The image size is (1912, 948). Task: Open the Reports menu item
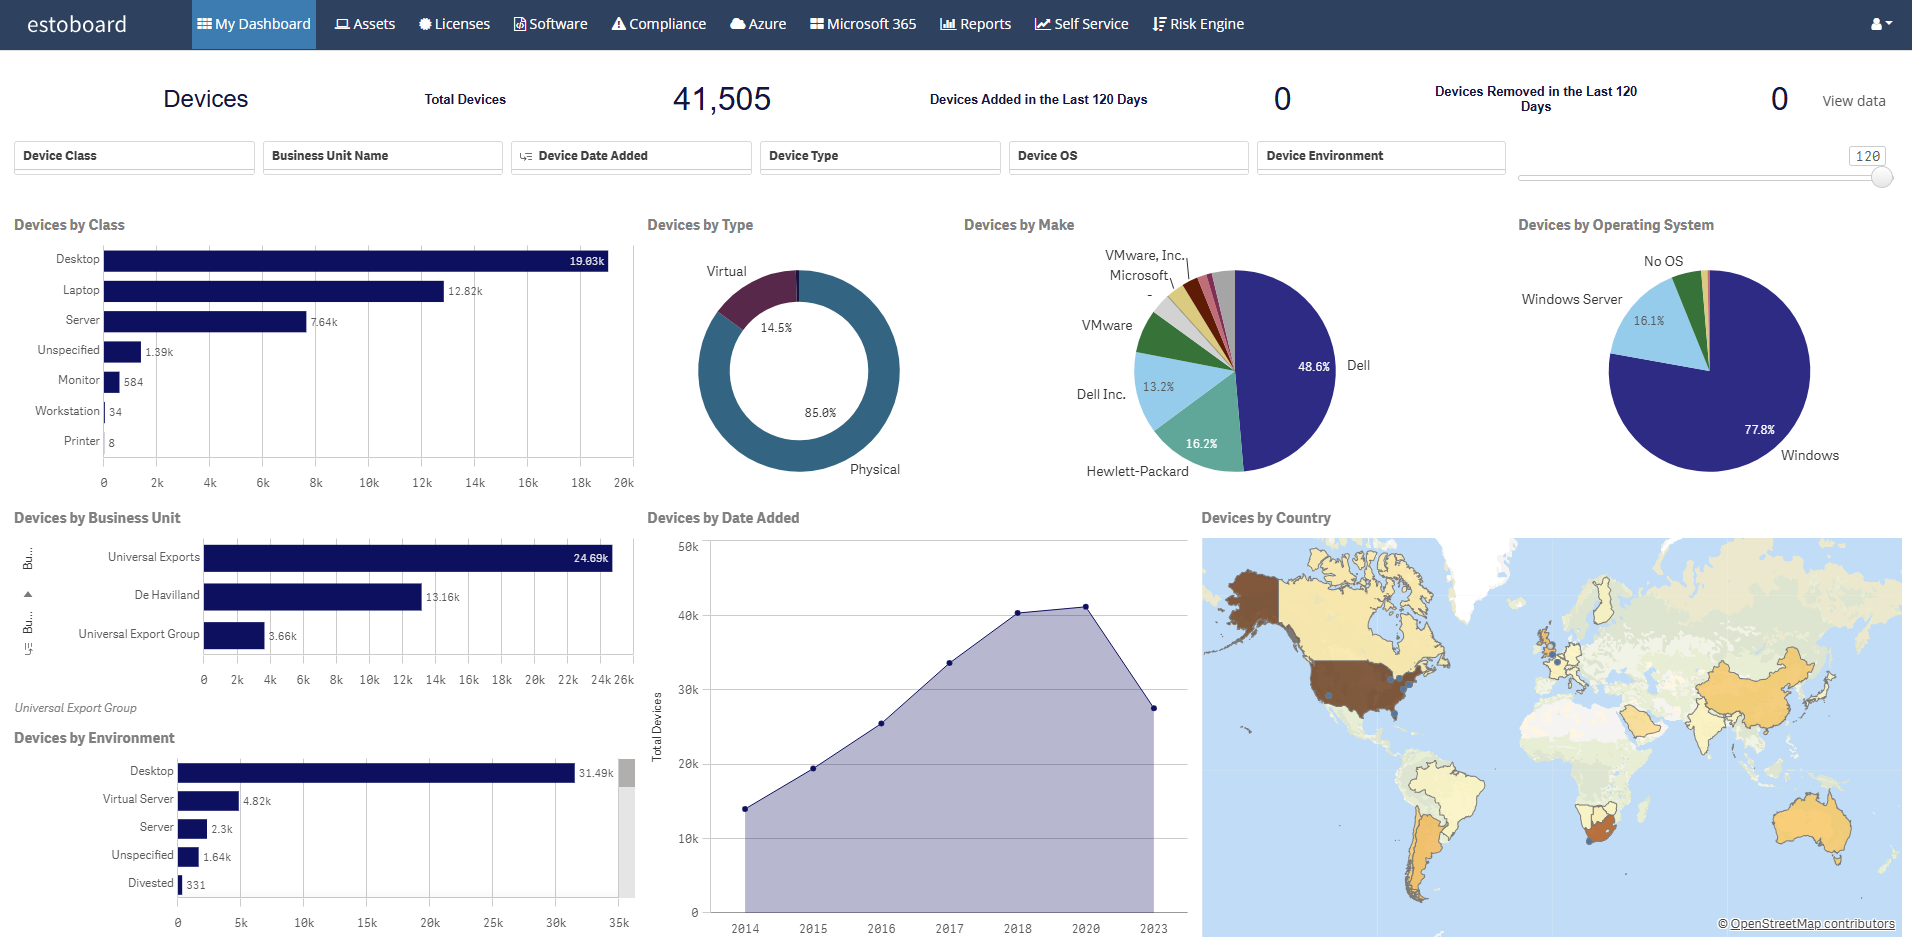(x=975, y=24)
